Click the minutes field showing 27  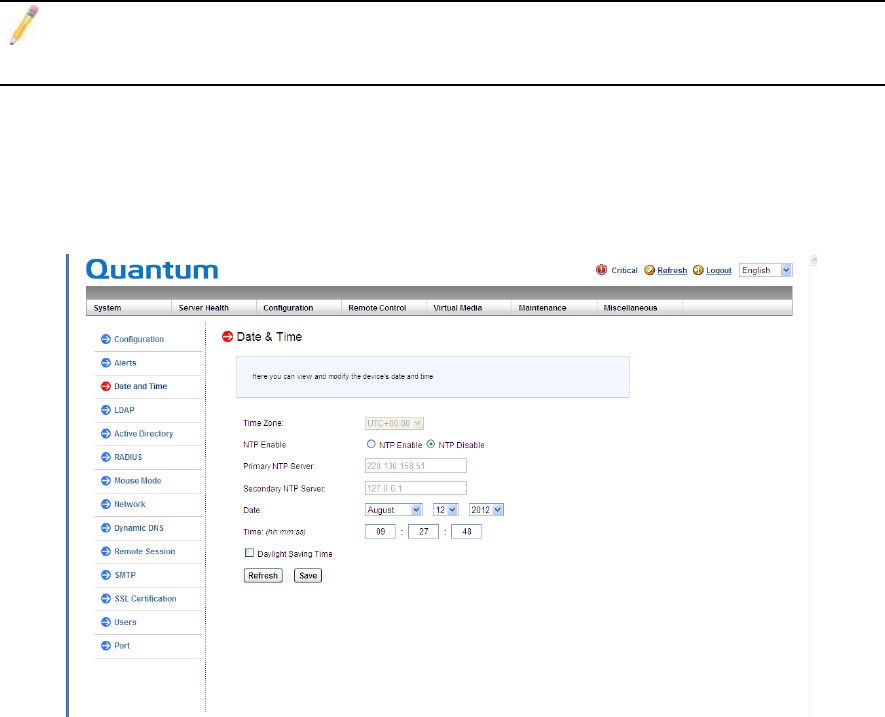(423, 531)
